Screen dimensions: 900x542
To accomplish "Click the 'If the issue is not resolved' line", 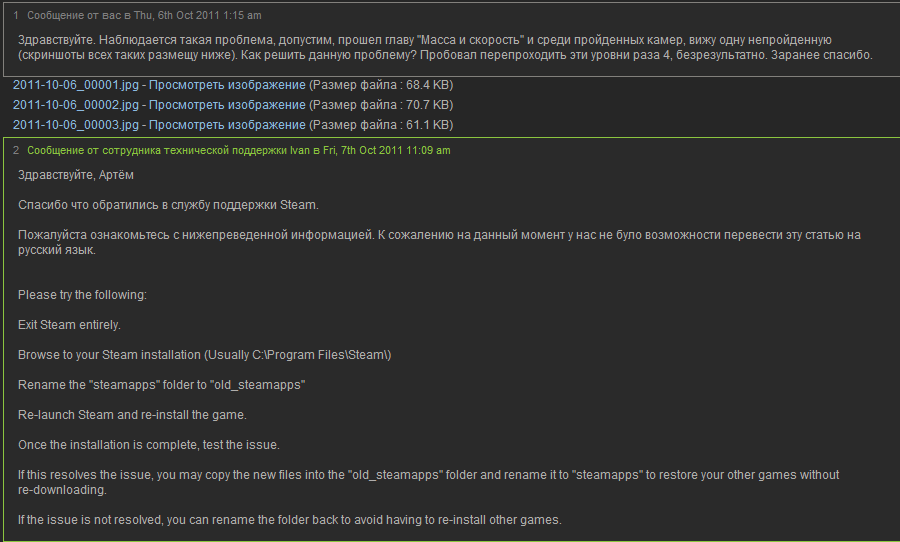I will pos(290,520).
